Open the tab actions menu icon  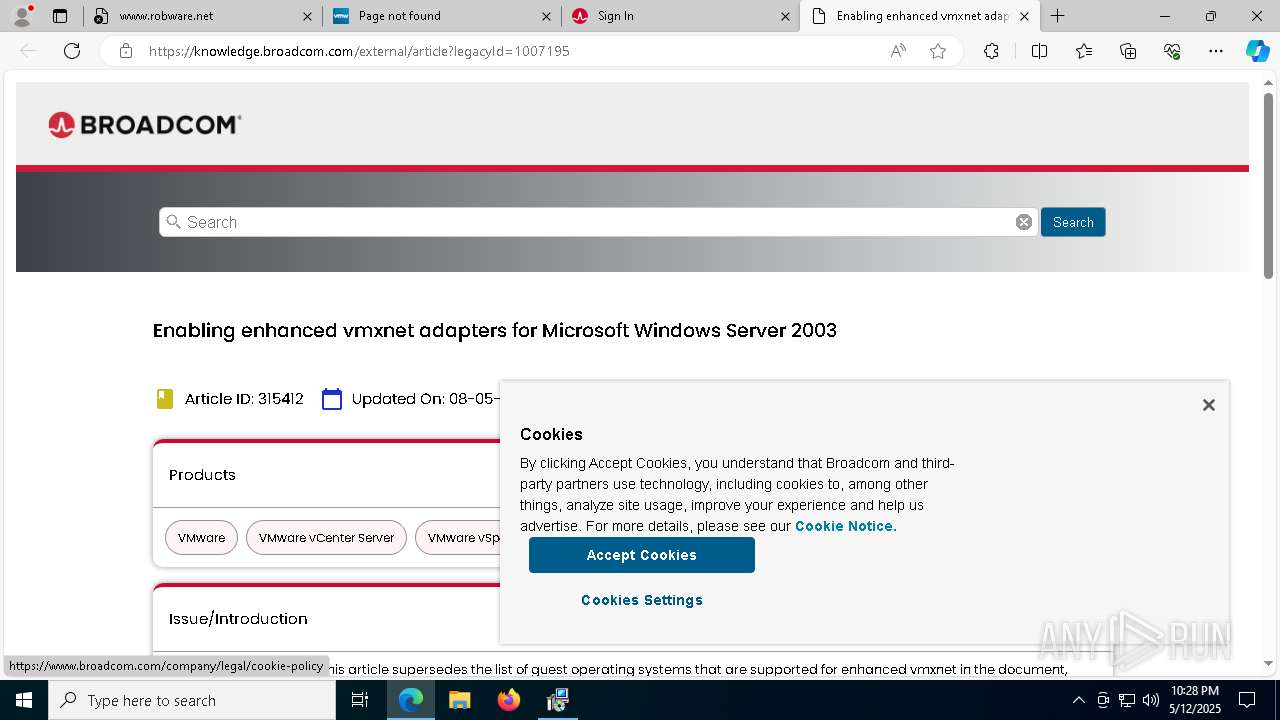click(x=60, y=16)
